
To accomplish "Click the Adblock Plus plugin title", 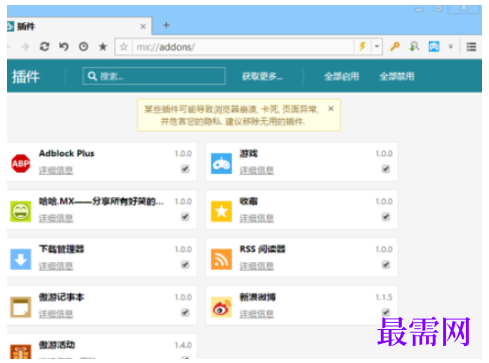I will coord(67,153).
